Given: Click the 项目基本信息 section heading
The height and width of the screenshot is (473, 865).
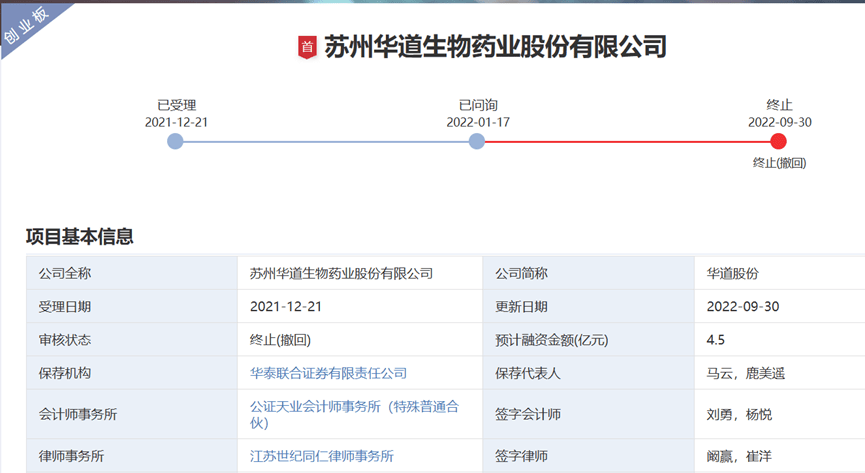Looking at the screenshot, I should click(x=80, y=237).
